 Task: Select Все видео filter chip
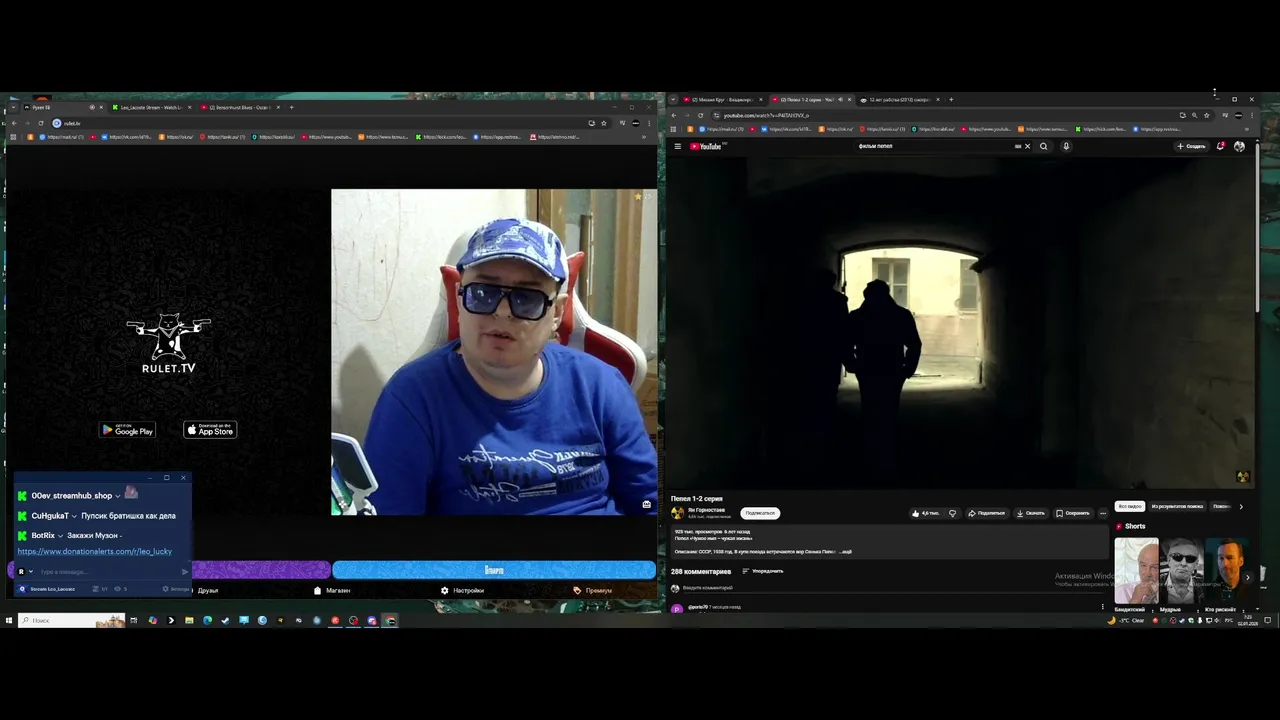[x=1130, y=506]
